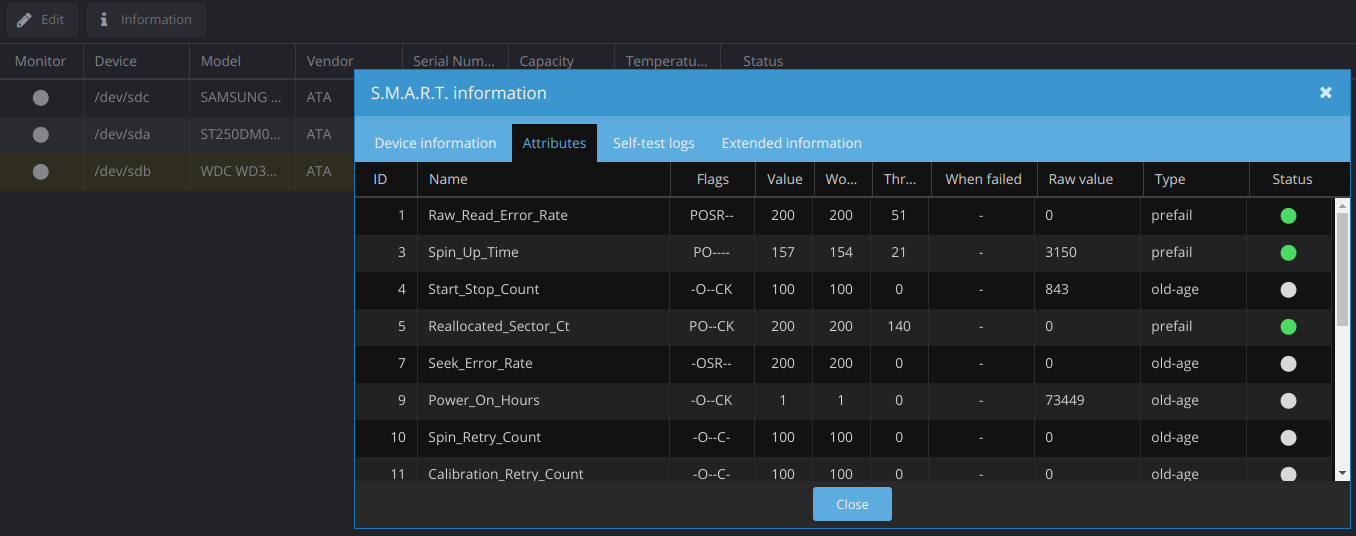Click the Raw_Read_Error_Rate attribute name
Viewport: 1356px width, 536px height.
pos(498,216)
